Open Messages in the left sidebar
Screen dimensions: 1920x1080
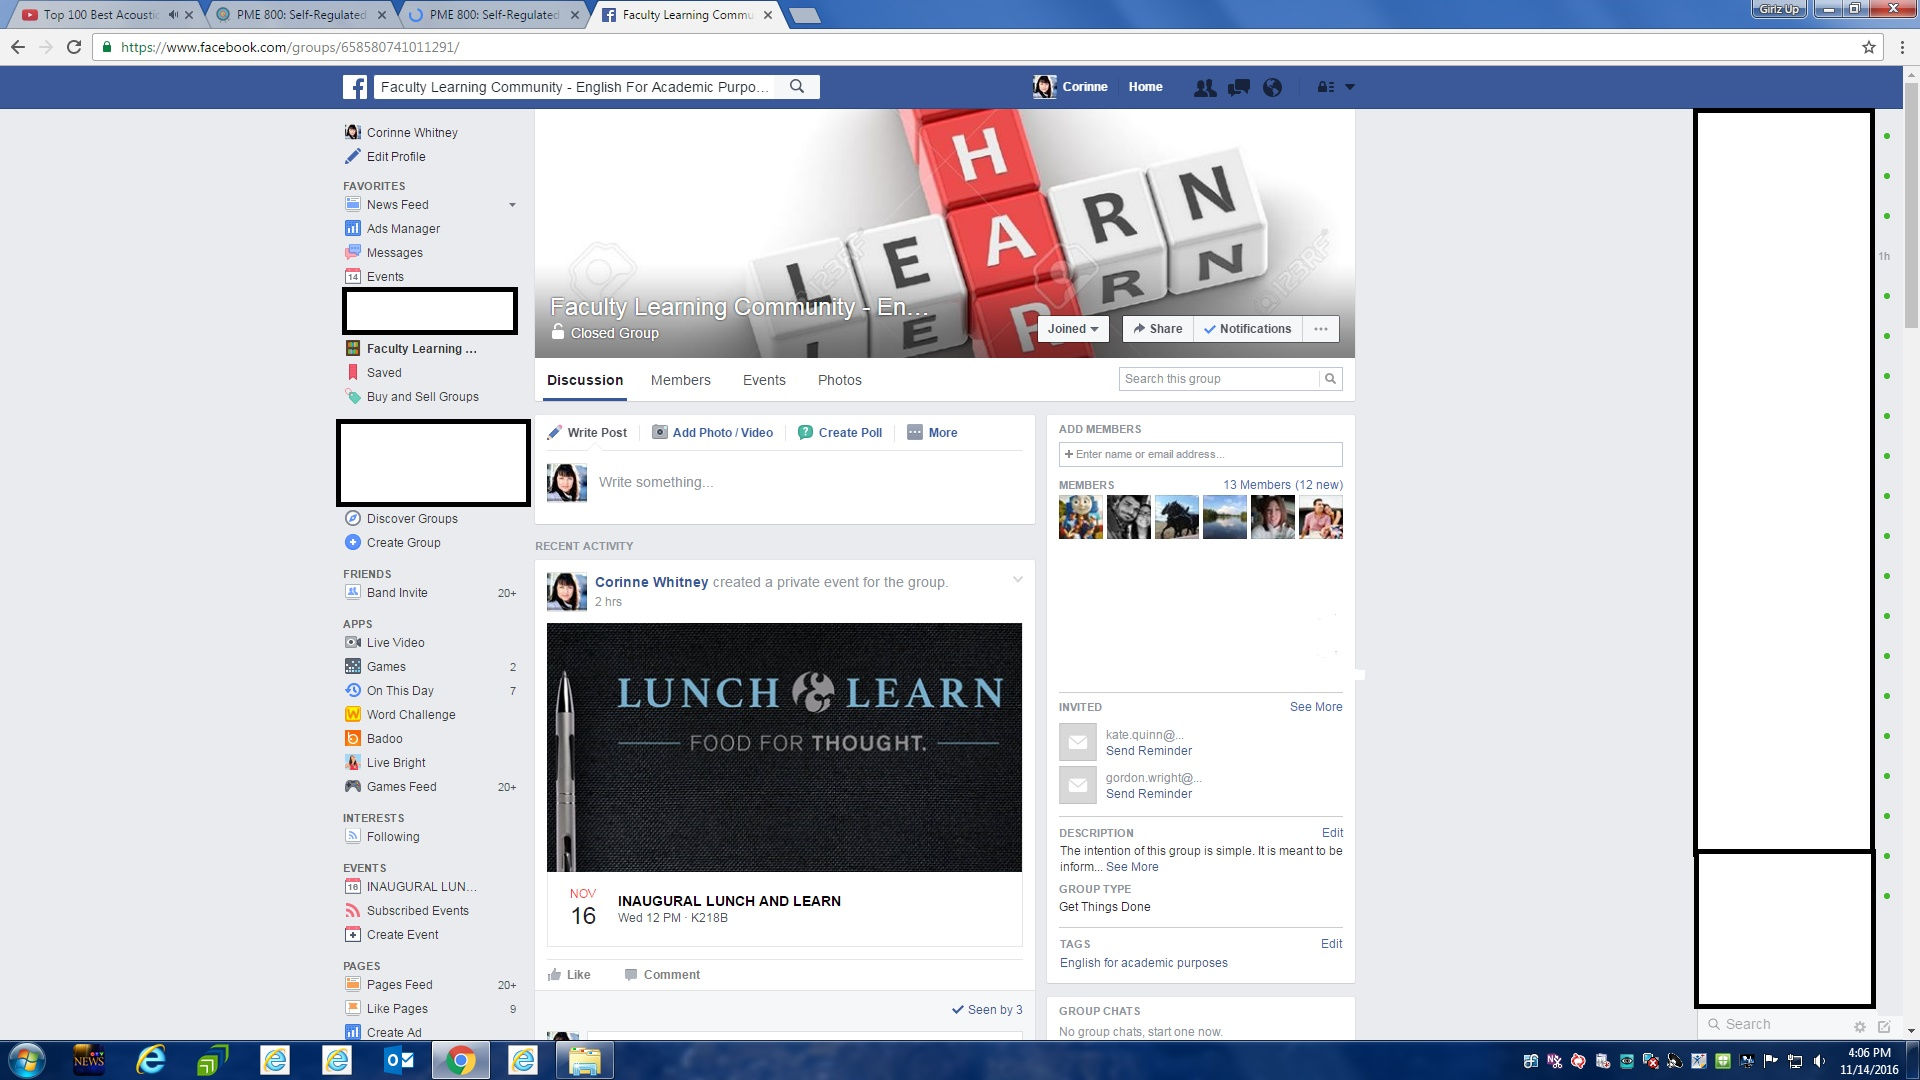tap(394, 253)
